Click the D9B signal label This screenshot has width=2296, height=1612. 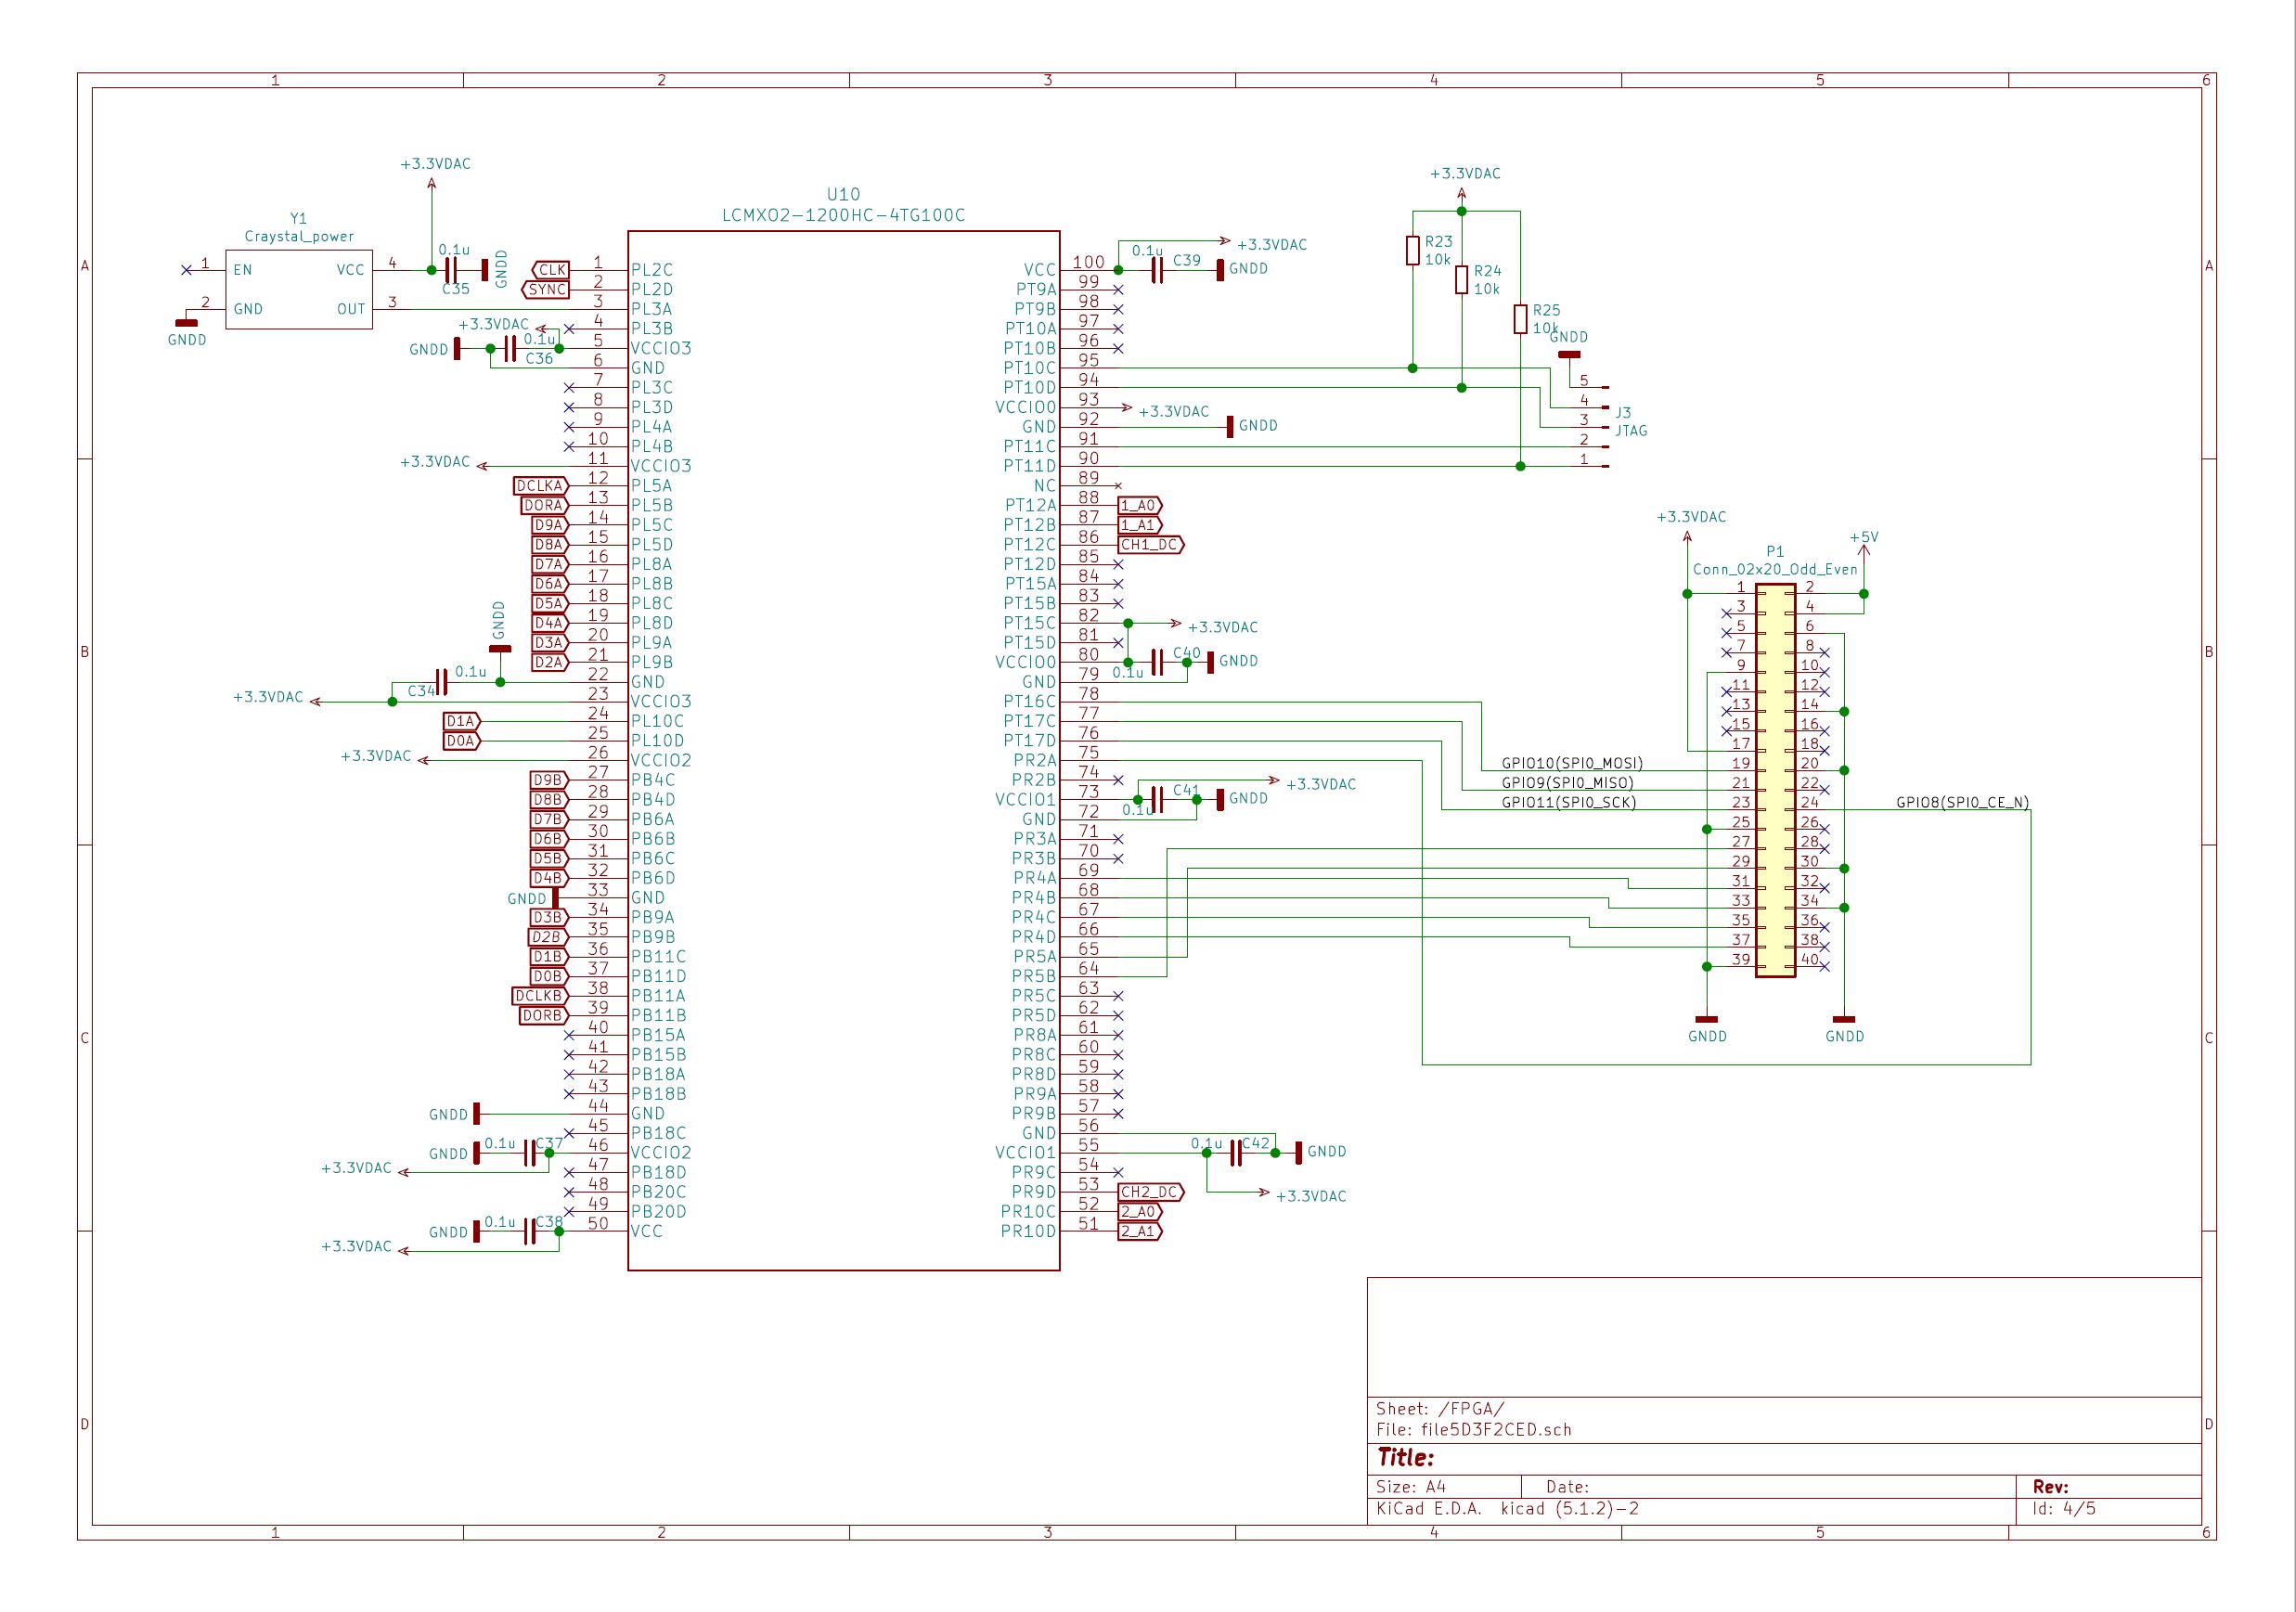click(x=549, y=780)
